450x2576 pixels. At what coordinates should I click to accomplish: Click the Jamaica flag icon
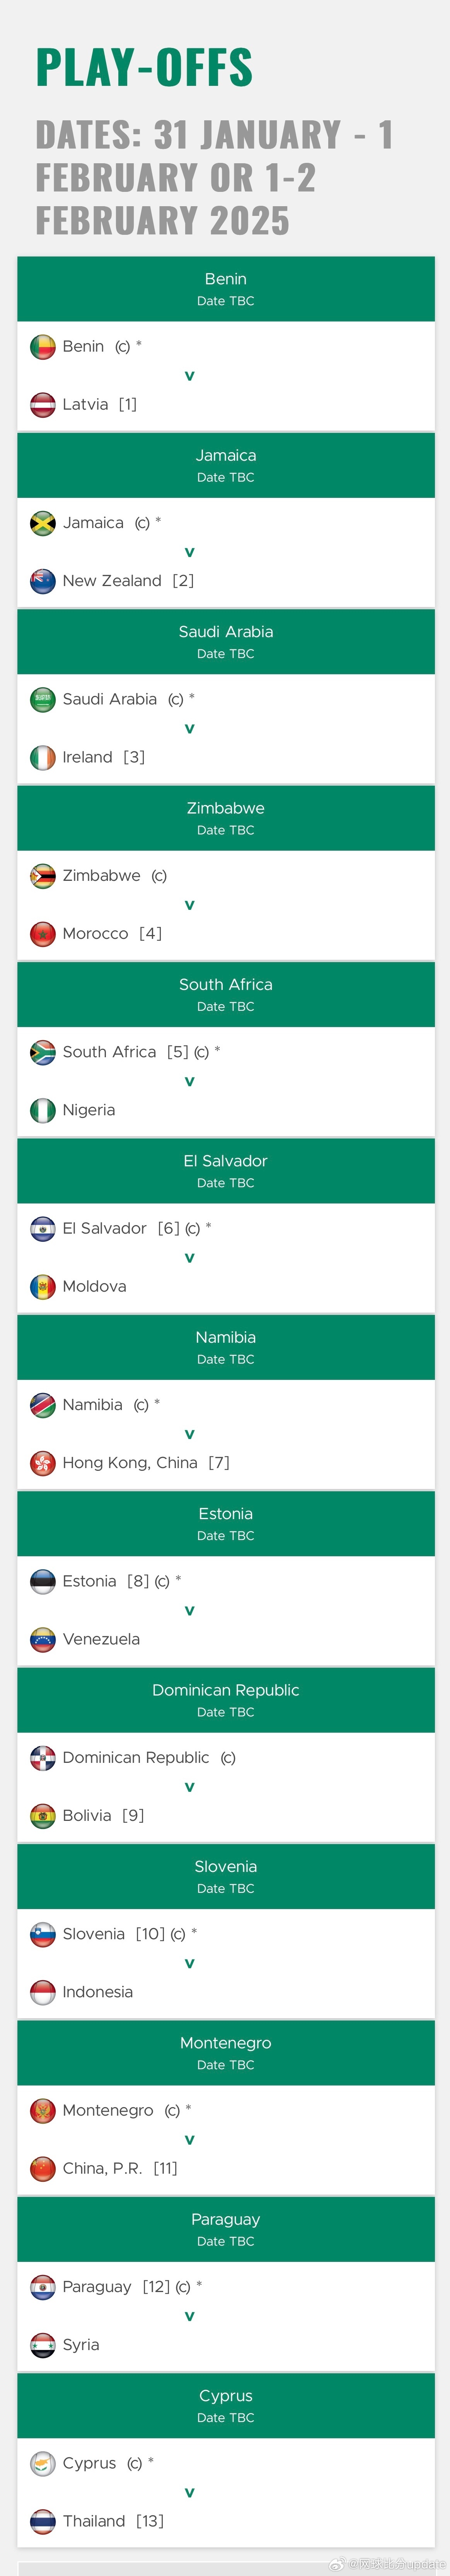pos(43,523)
